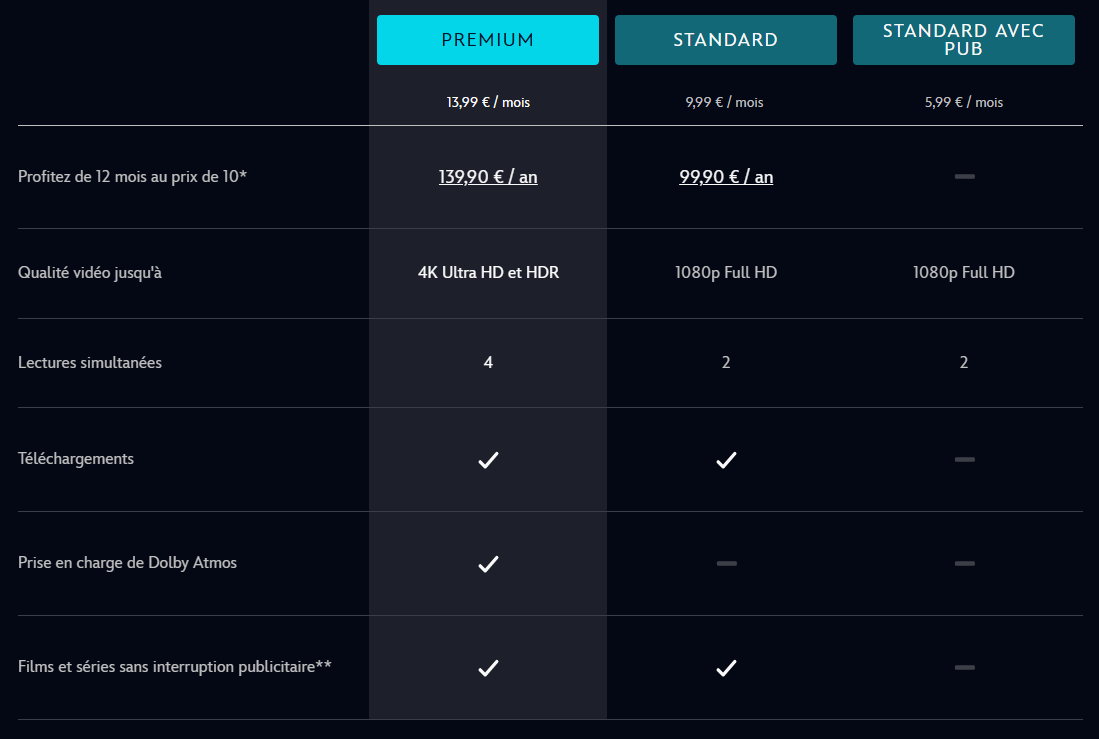Click the 4K Ultra HD et HDR cell

tap(488, 272)
